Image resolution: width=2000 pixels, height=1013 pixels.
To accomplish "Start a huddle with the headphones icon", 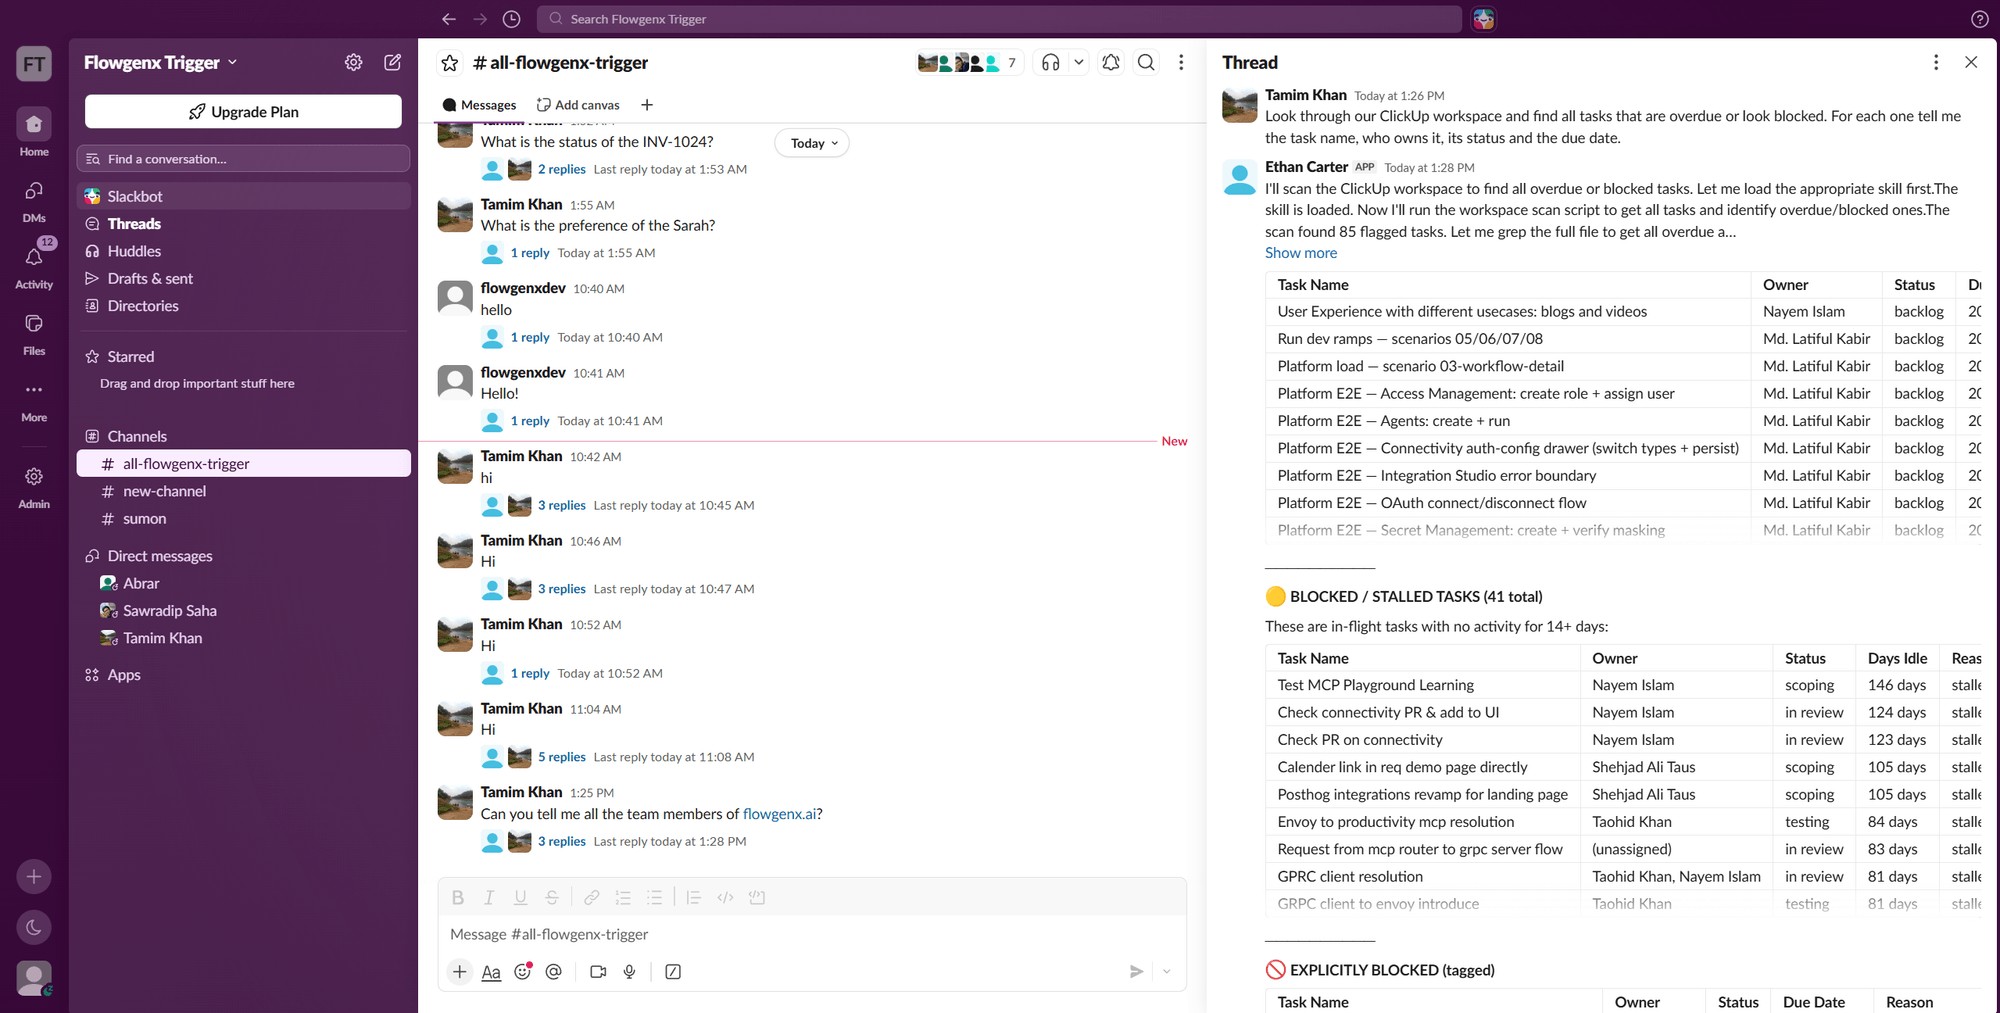I will (1050, 63).
